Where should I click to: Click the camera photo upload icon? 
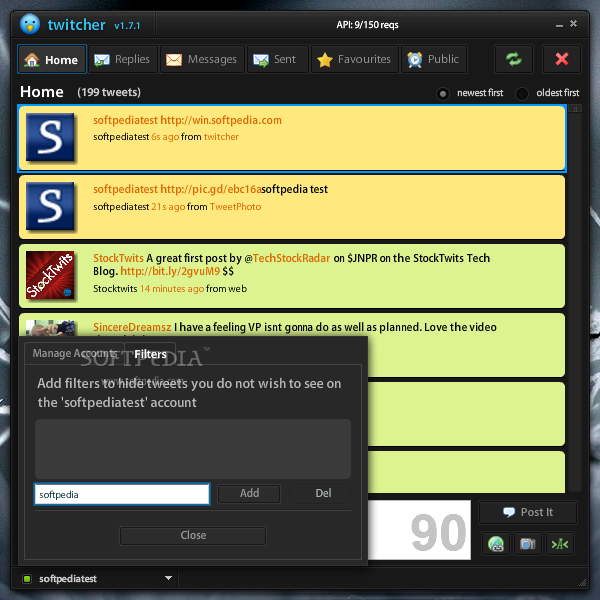point(528,543)
